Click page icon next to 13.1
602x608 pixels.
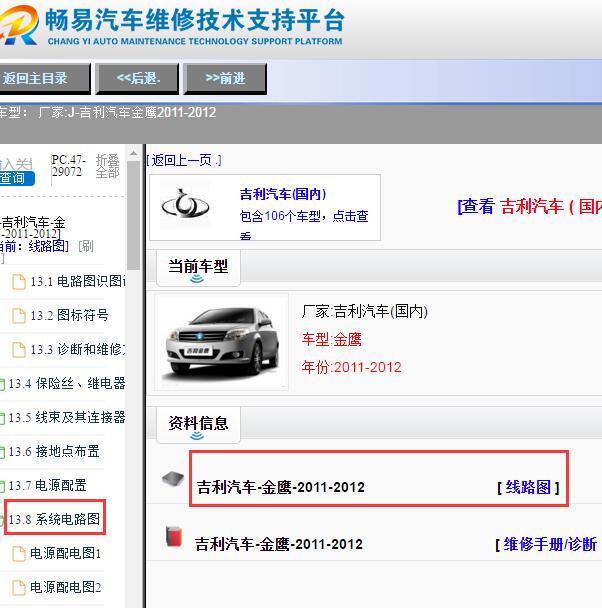(19, 282)
